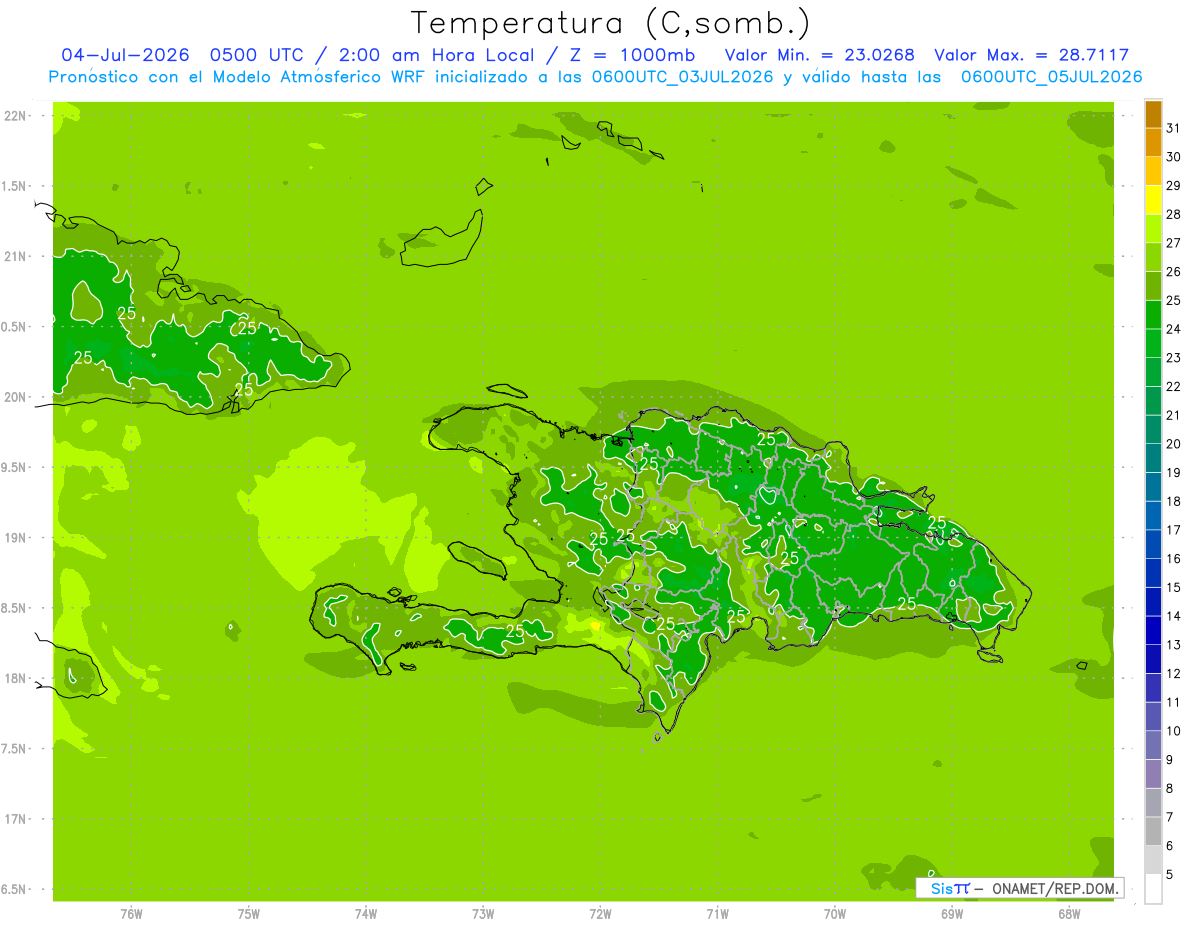Image resolution: width=1200 pixels, height=927 pixels.
Task: Click the "72W" longitude label
Action: coord(600,914)
